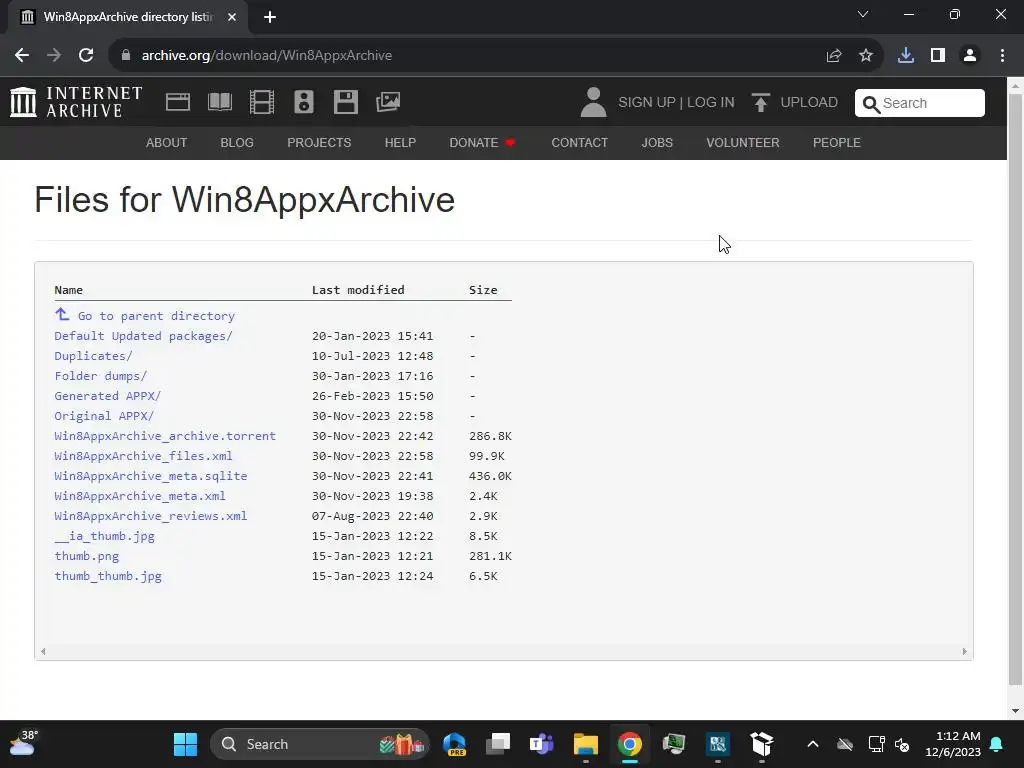Screen dimensions: 1024x768
Task: Download Win8AppxArchive_archive.torrent
Action: (x=165, y=436)
